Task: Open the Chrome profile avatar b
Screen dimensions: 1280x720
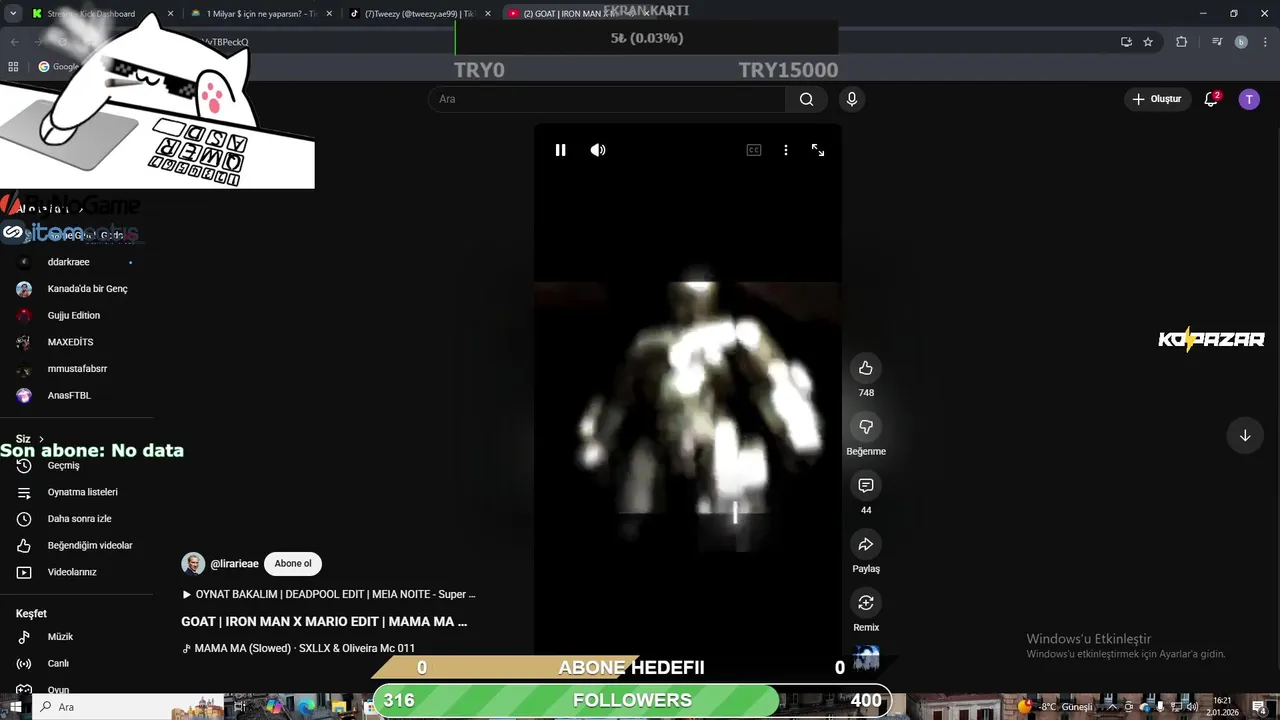Action: point(1241,42)
